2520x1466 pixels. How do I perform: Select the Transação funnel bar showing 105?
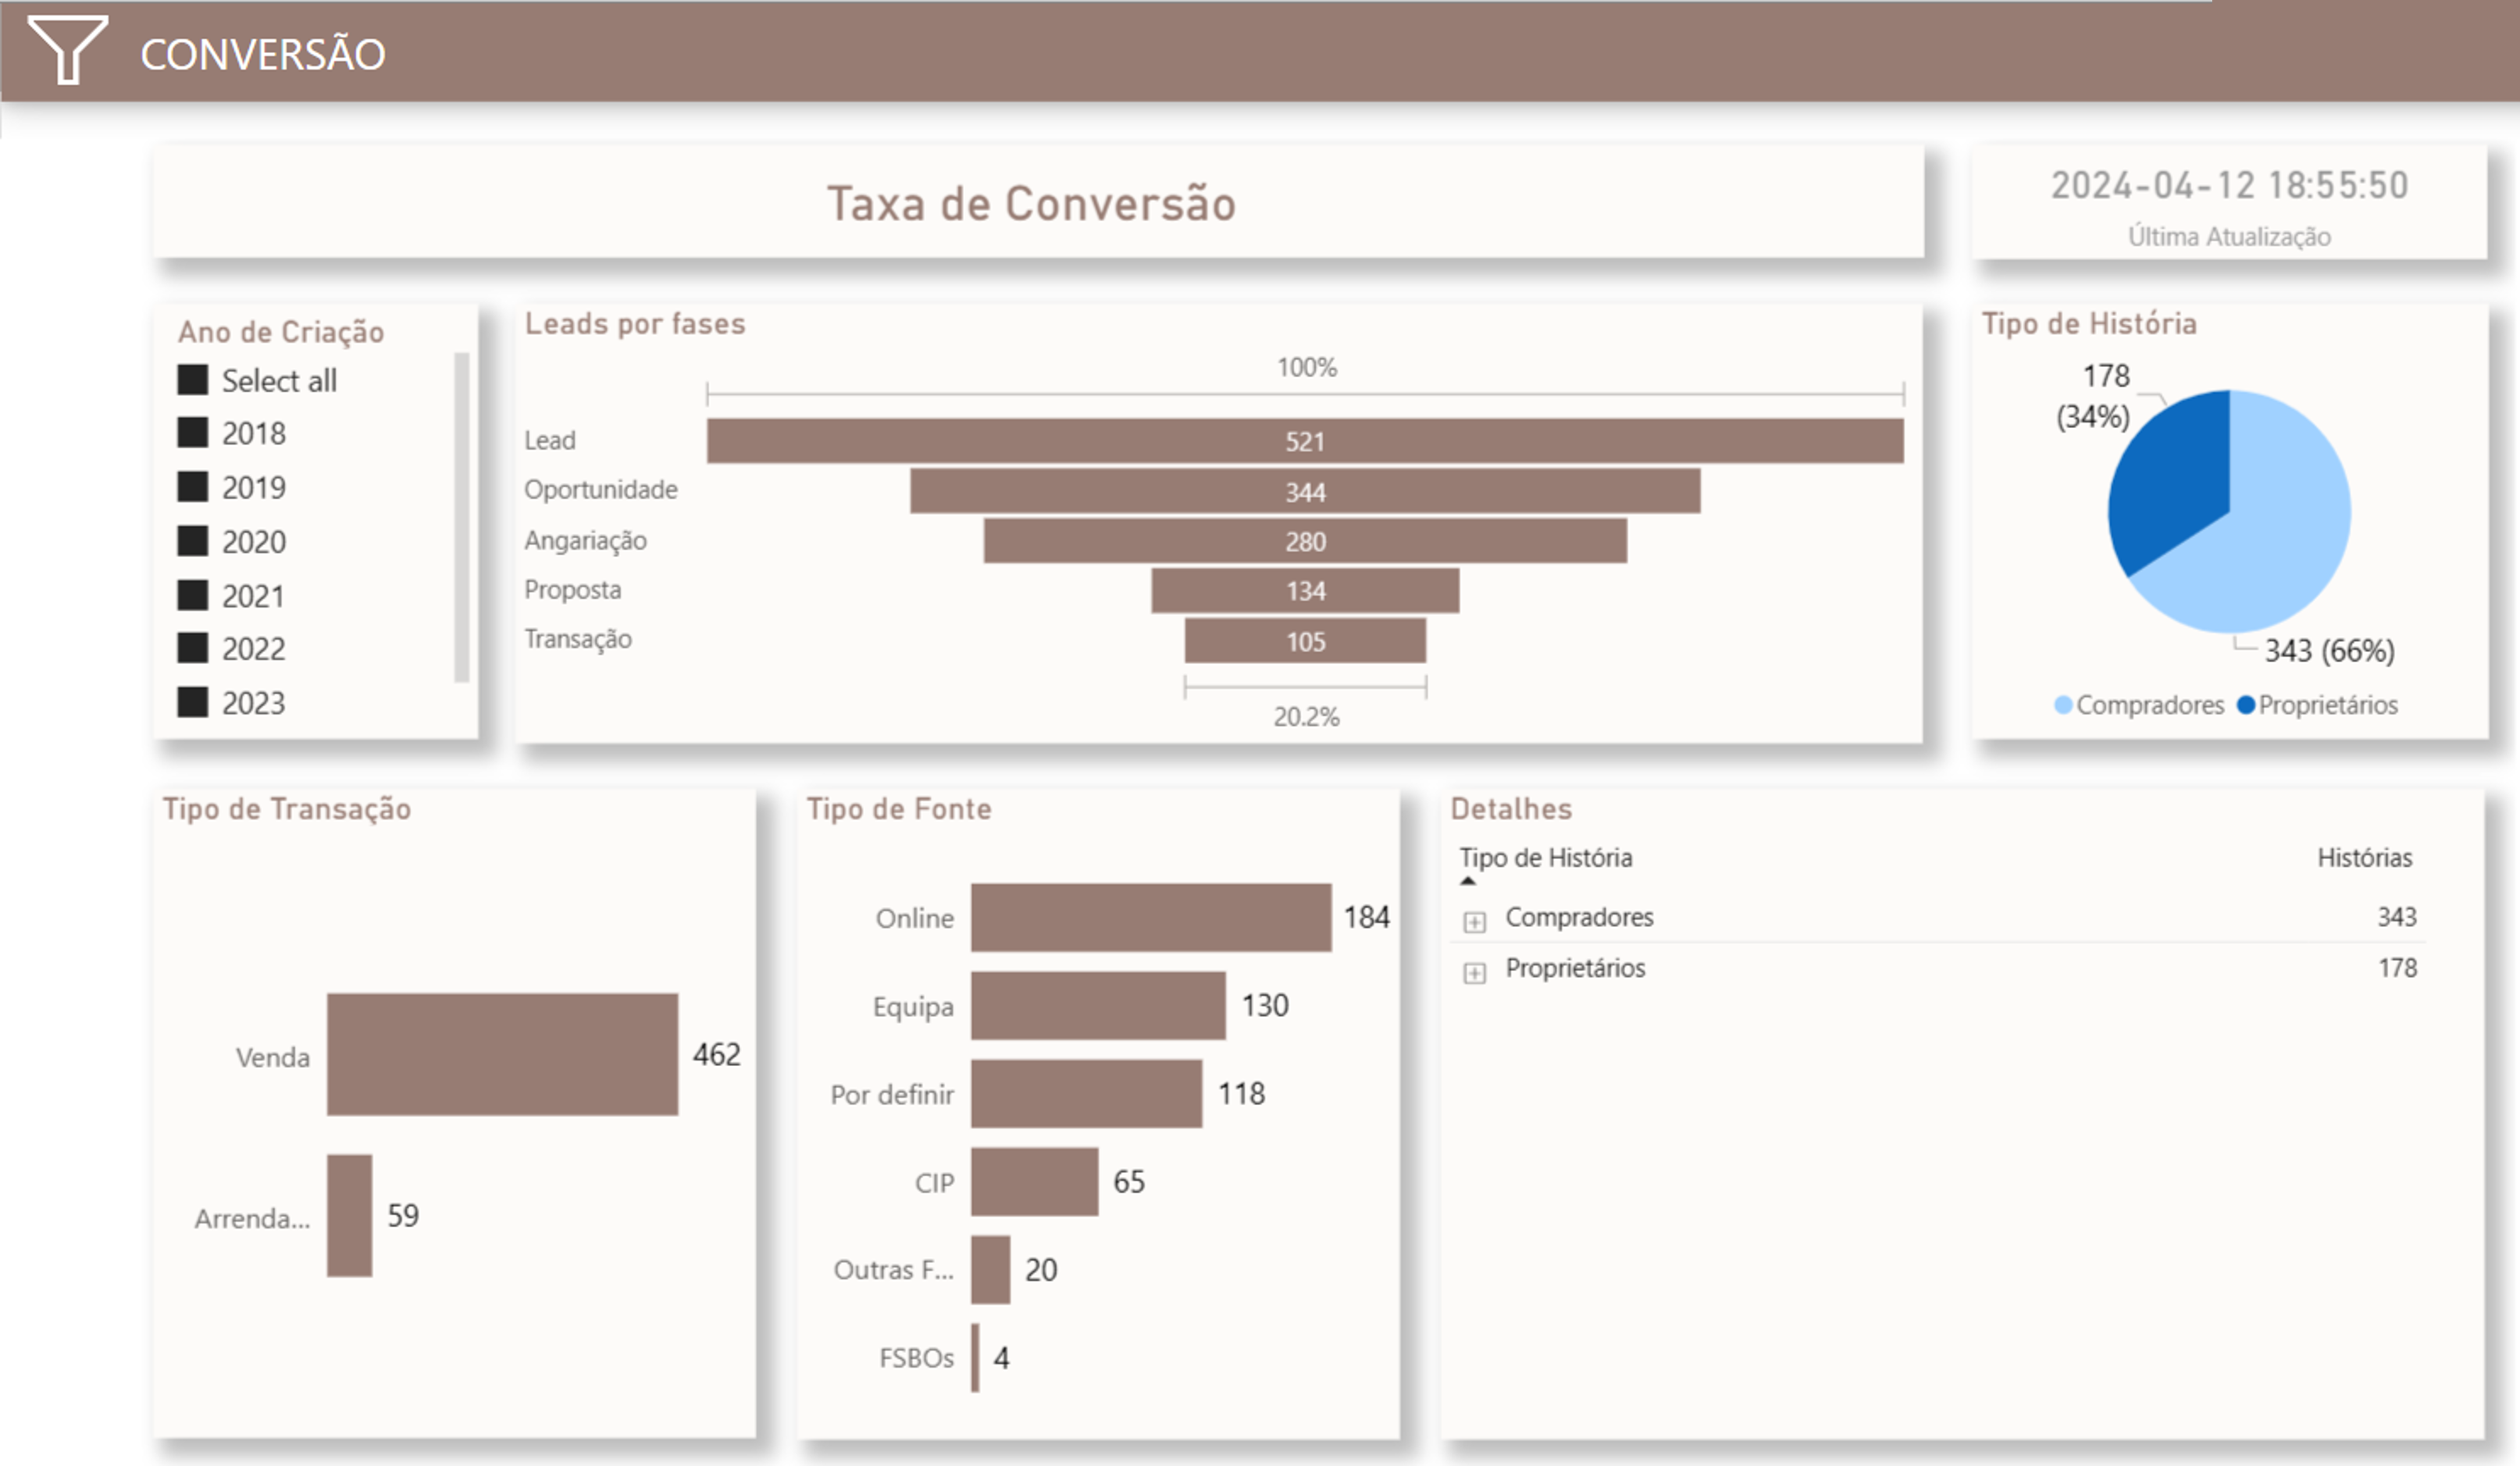coord(1304,641)
